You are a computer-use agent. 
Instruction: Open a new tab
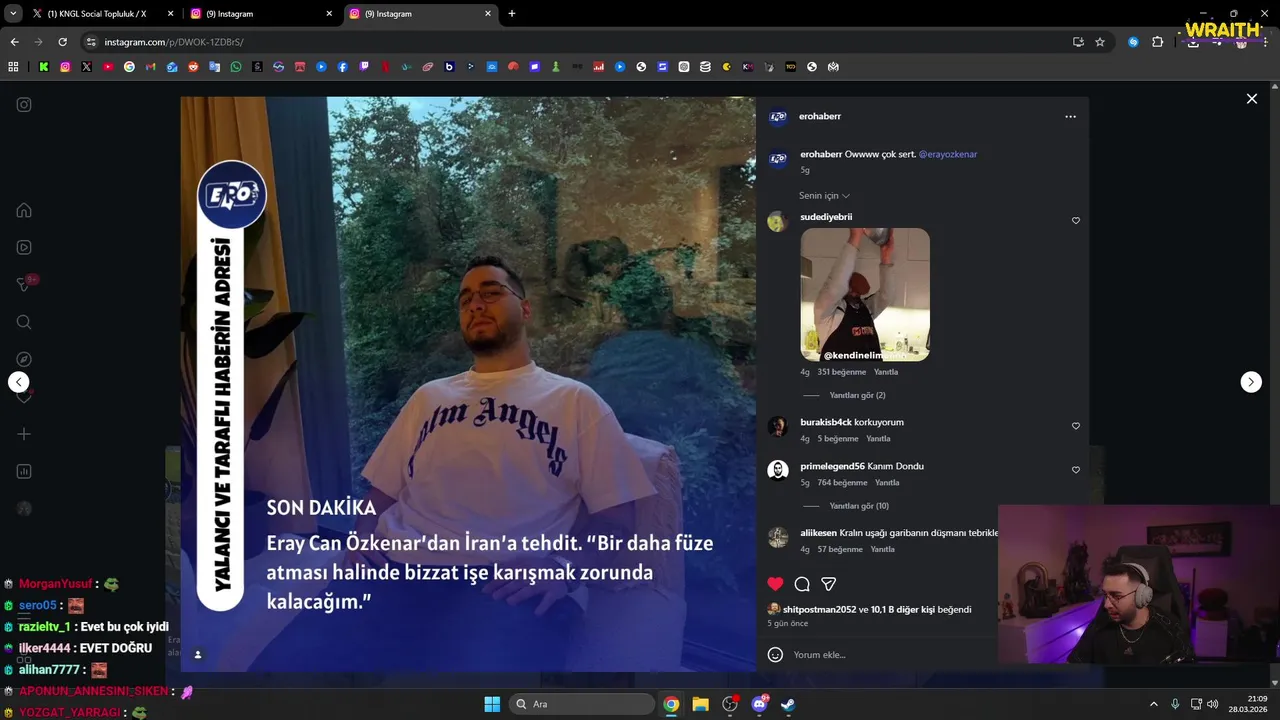(512, 14)
